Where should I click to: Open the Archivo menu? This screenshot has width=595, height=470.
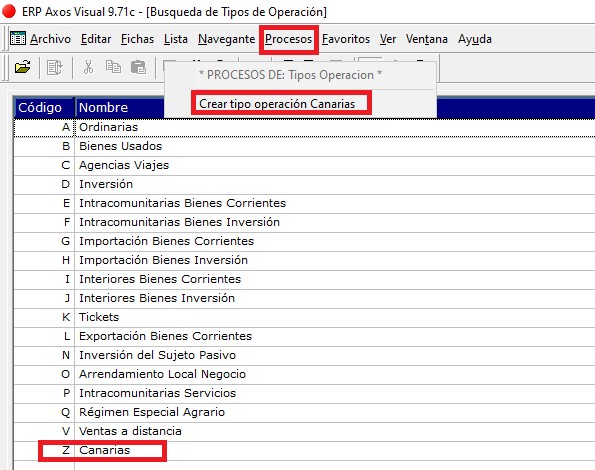[50, 39]
